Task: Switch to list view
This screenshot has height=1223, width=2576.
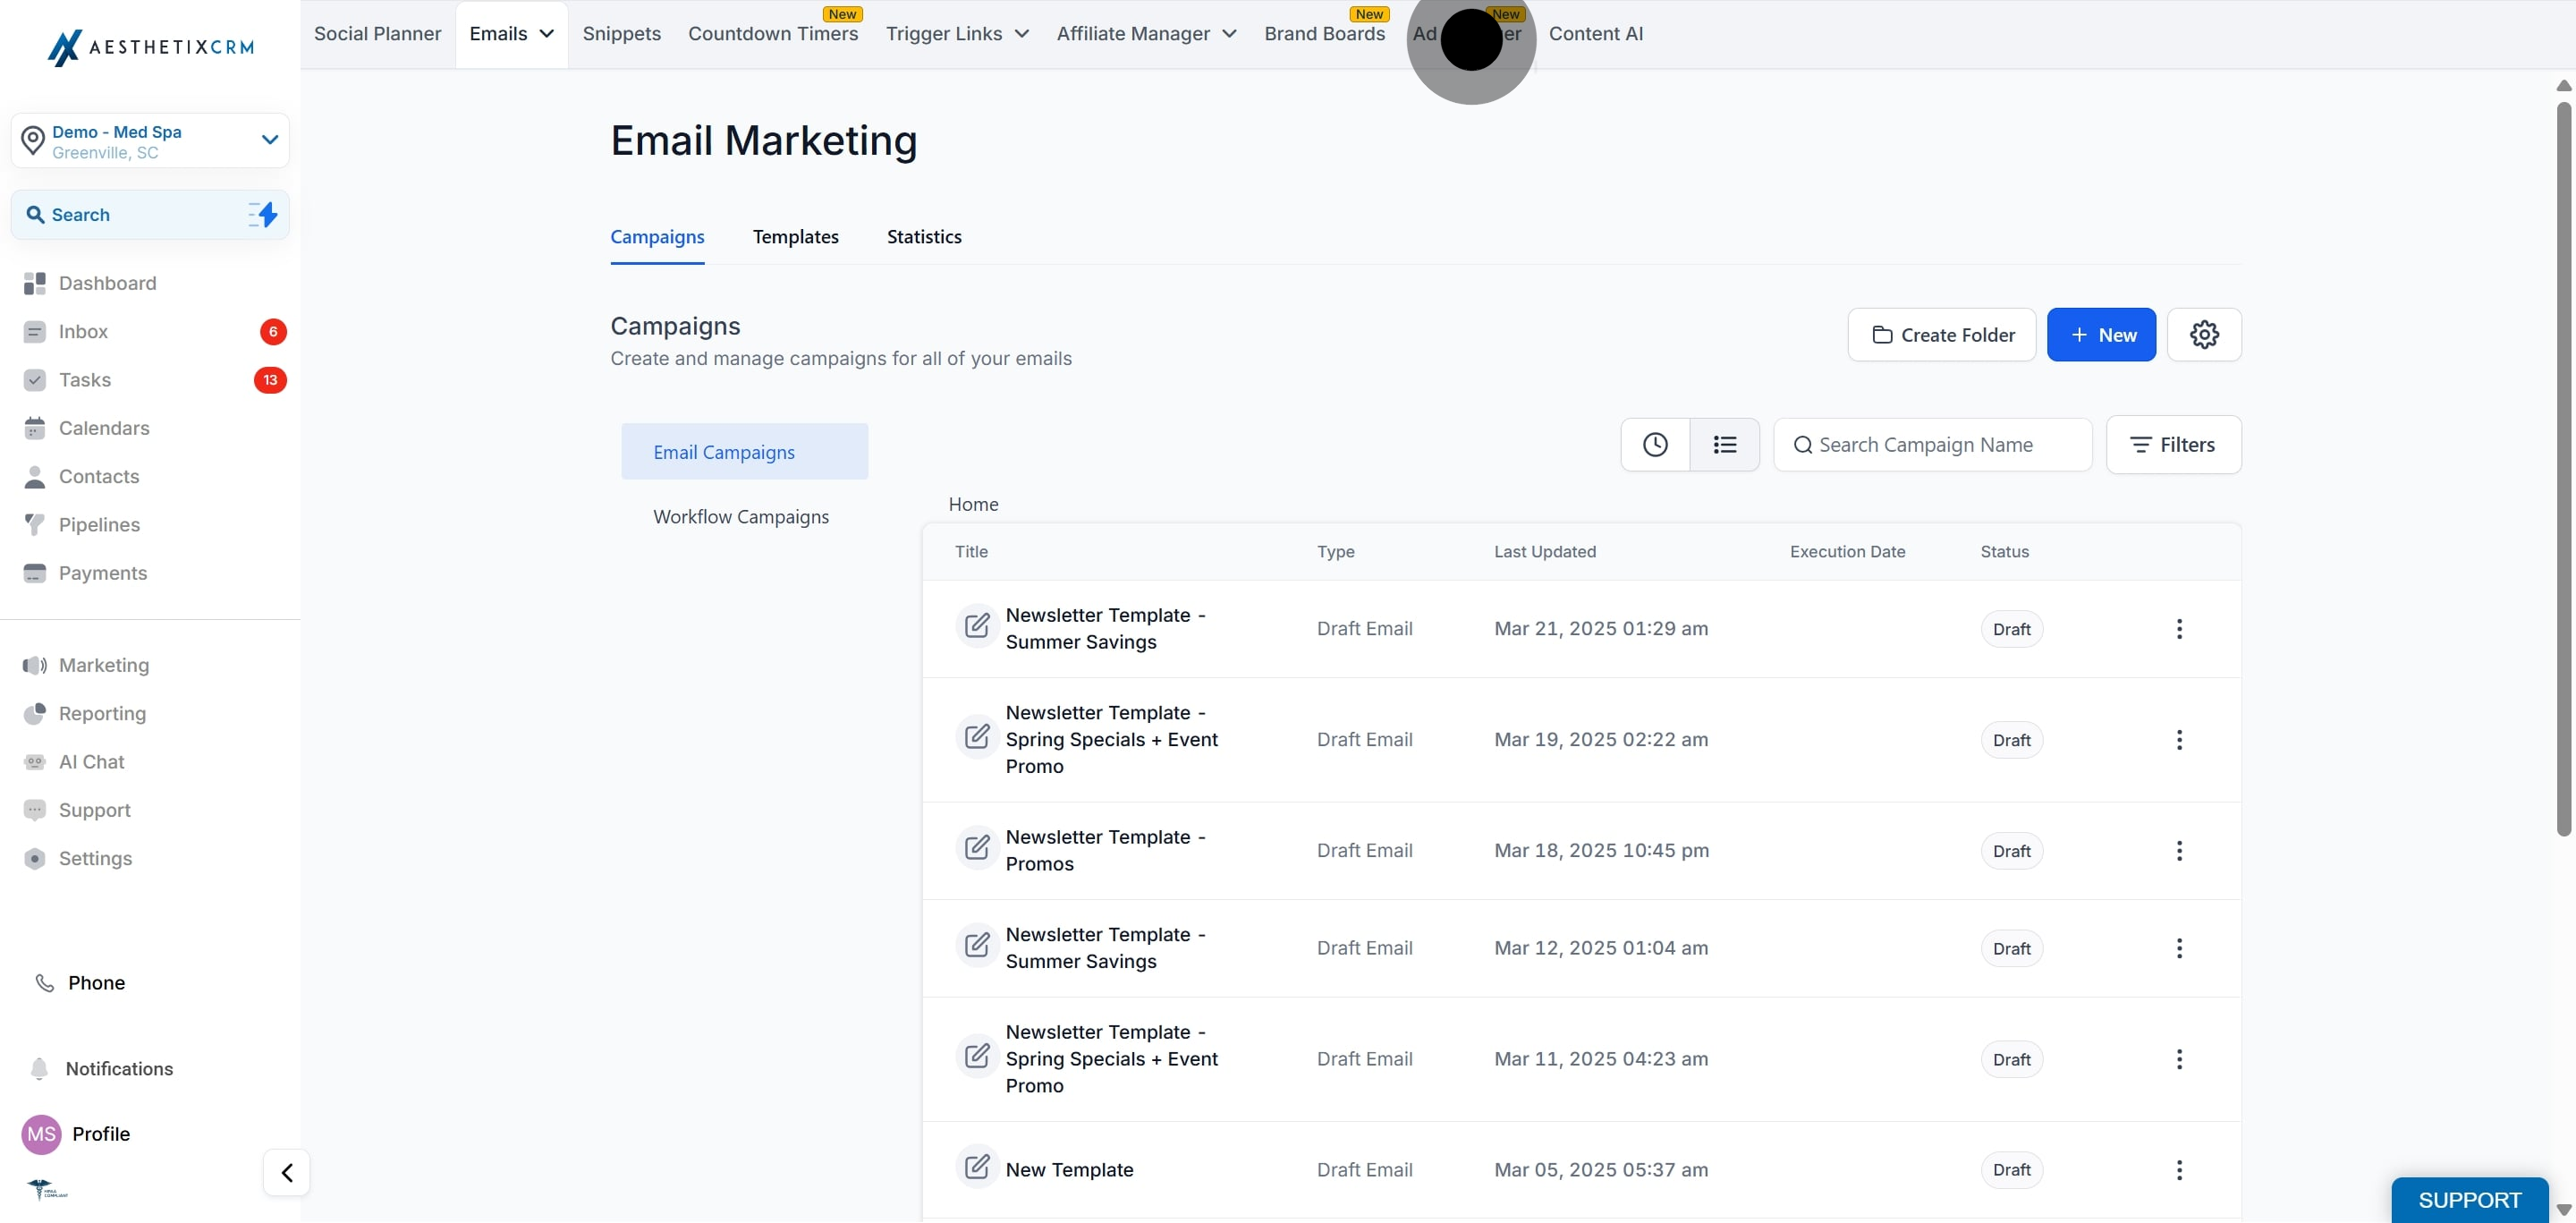Action: [x=1724, y=445]
